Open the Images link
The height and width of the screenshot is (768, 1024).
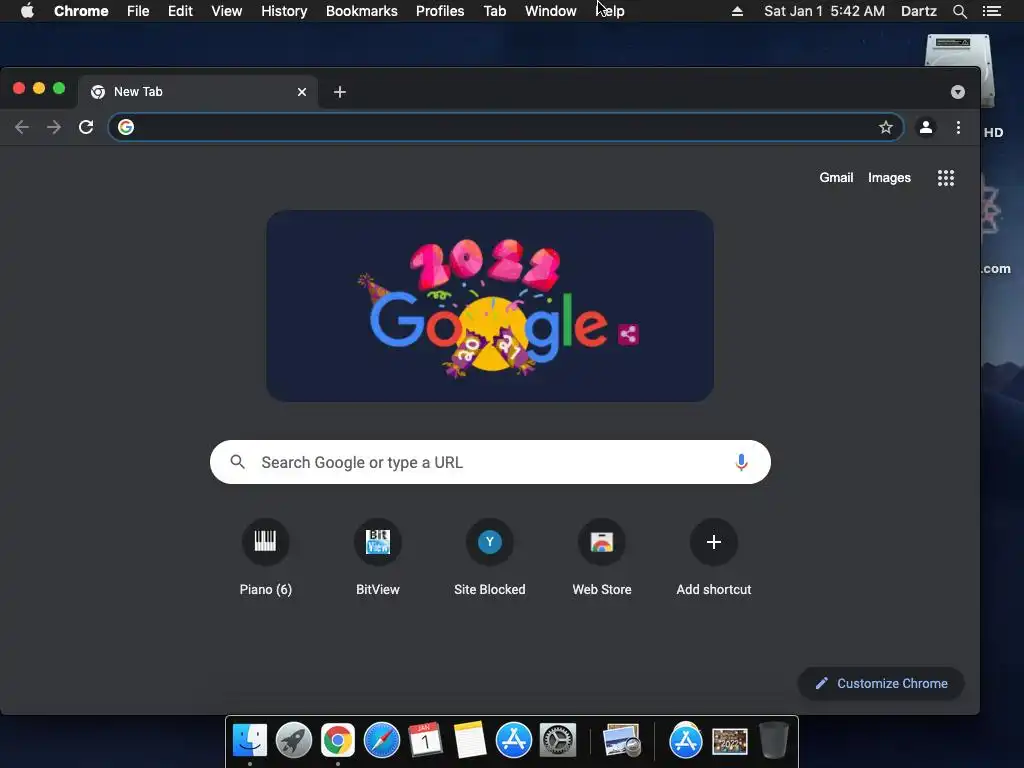pyautogui.click(x=889, y=178)
